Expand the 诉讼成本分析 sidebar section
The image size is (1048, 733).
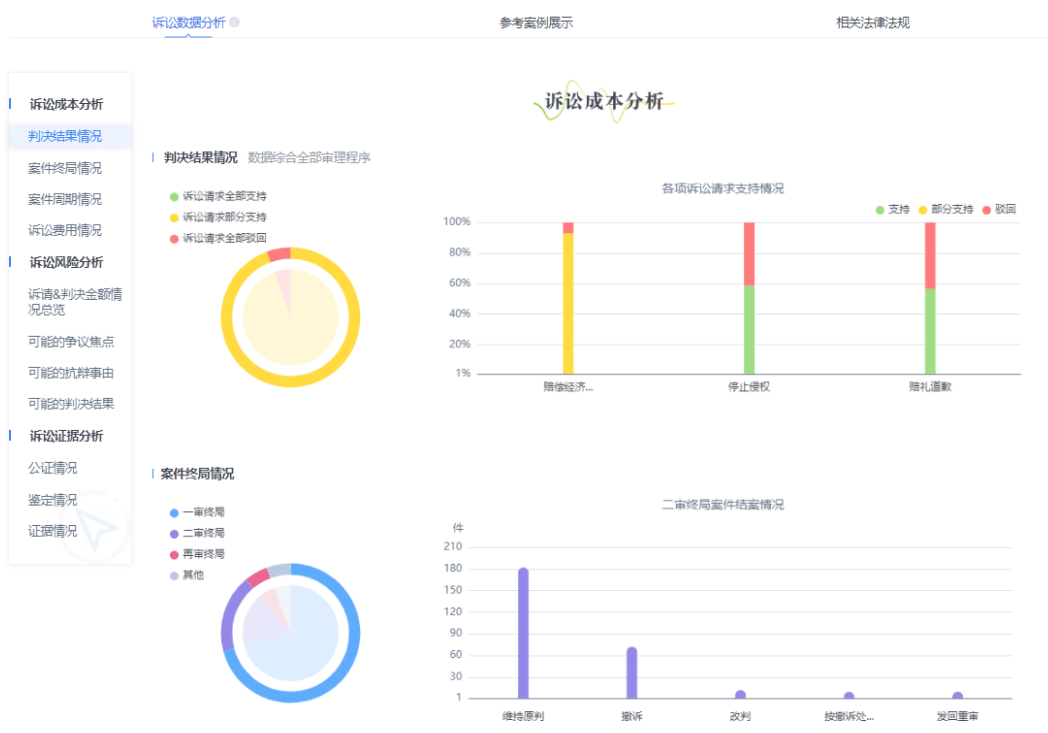pyautogui.click(x=66, y=104)
